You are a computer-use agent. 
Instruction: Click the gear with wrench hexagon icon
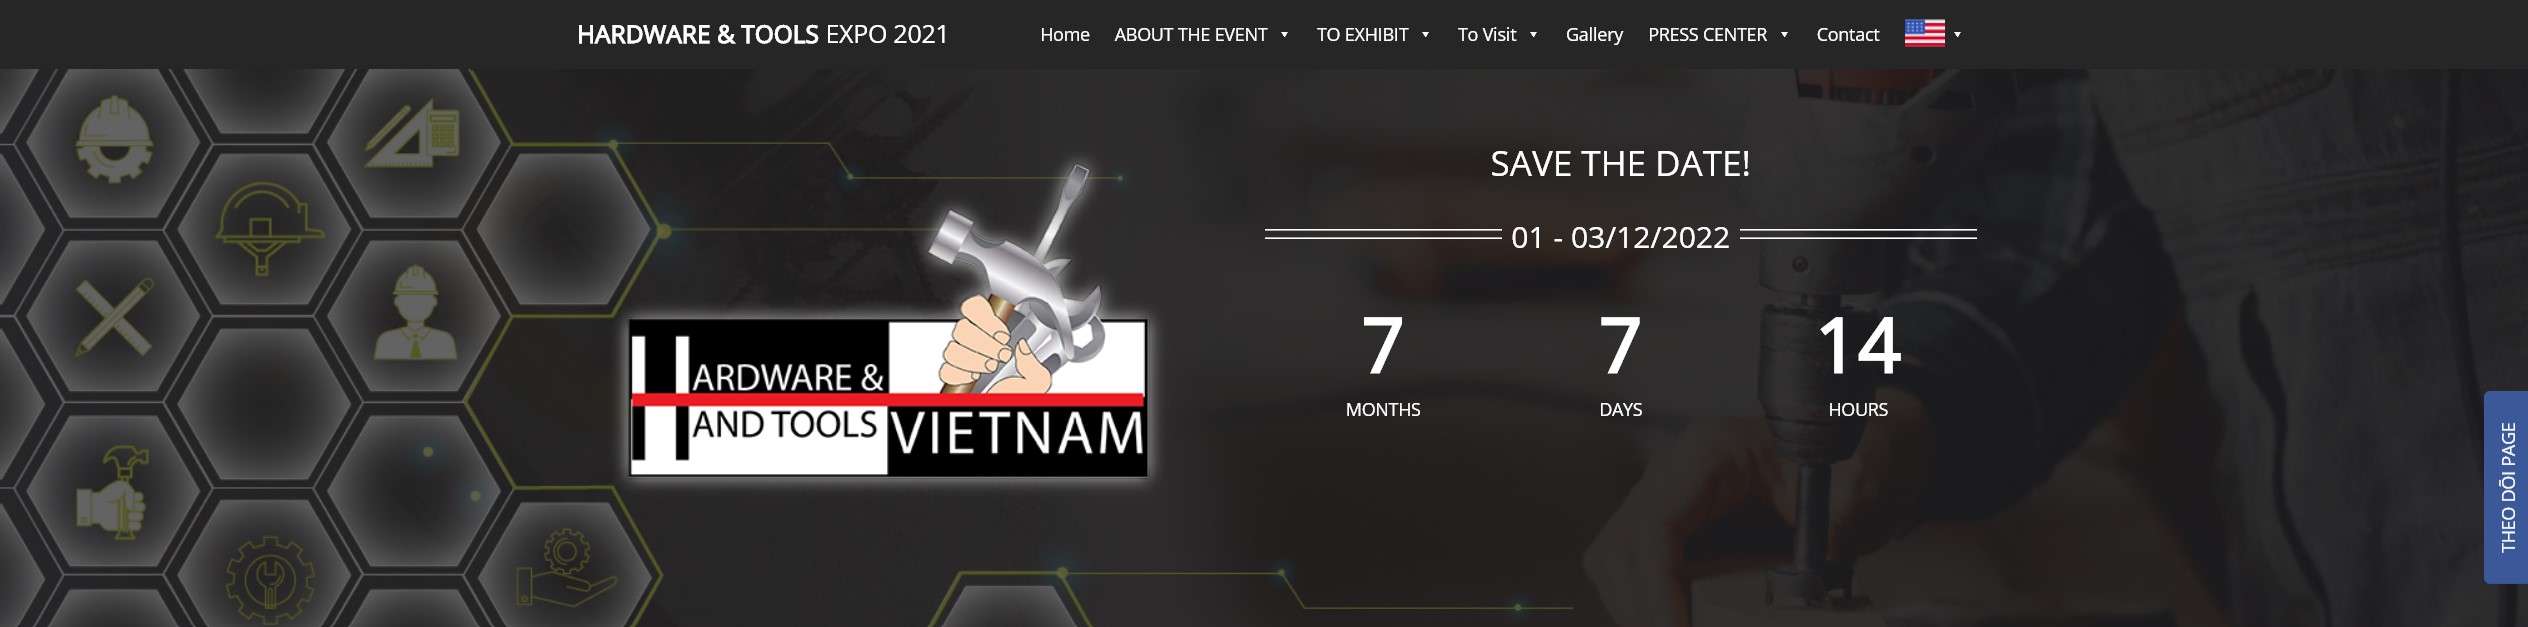[268, 582]
